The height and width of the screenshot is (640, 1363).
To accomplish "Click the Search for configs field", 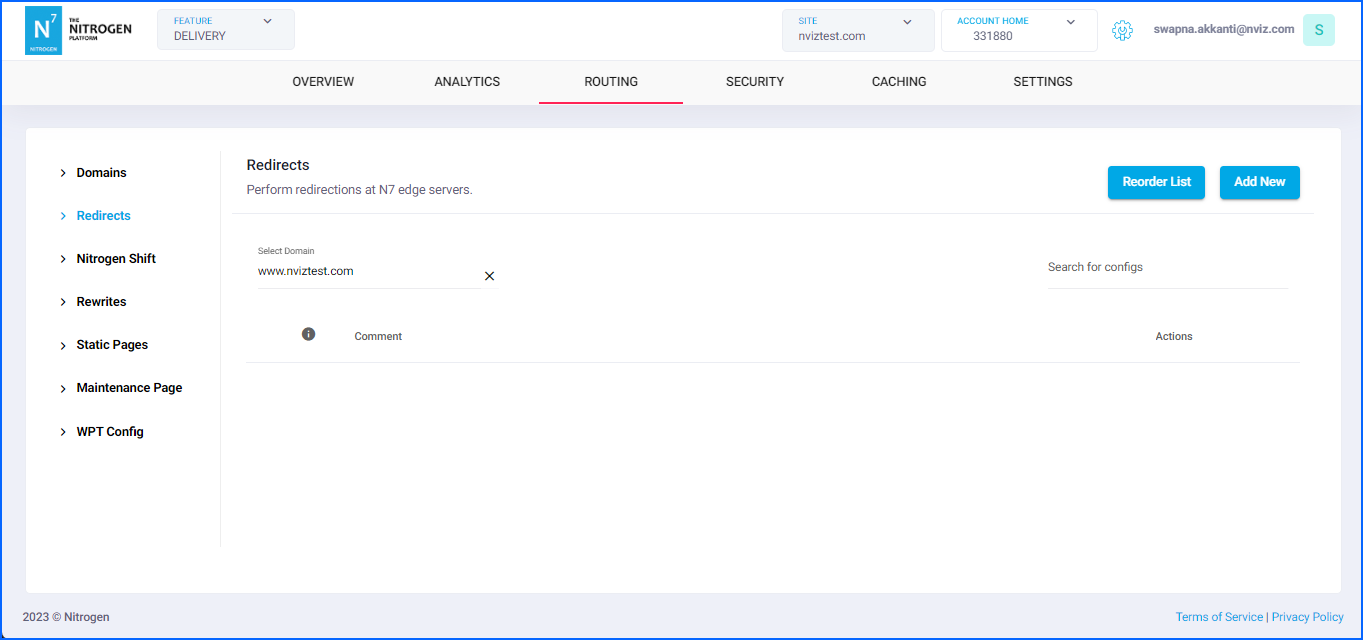I will tap(1166, 268).
